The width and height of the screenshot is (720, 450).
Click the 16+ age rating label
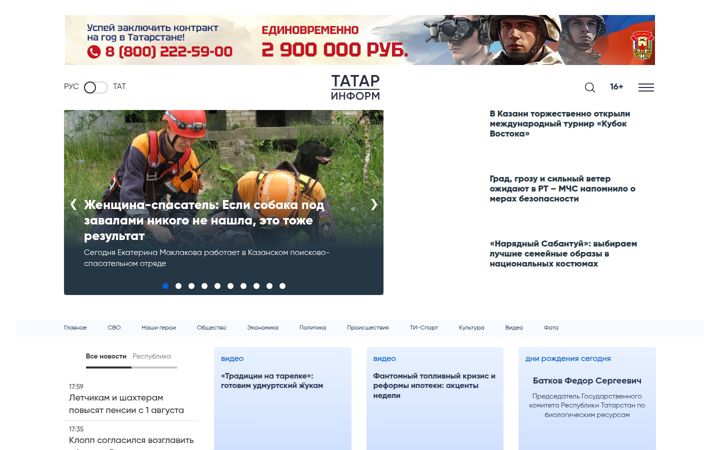pos(616,87)
